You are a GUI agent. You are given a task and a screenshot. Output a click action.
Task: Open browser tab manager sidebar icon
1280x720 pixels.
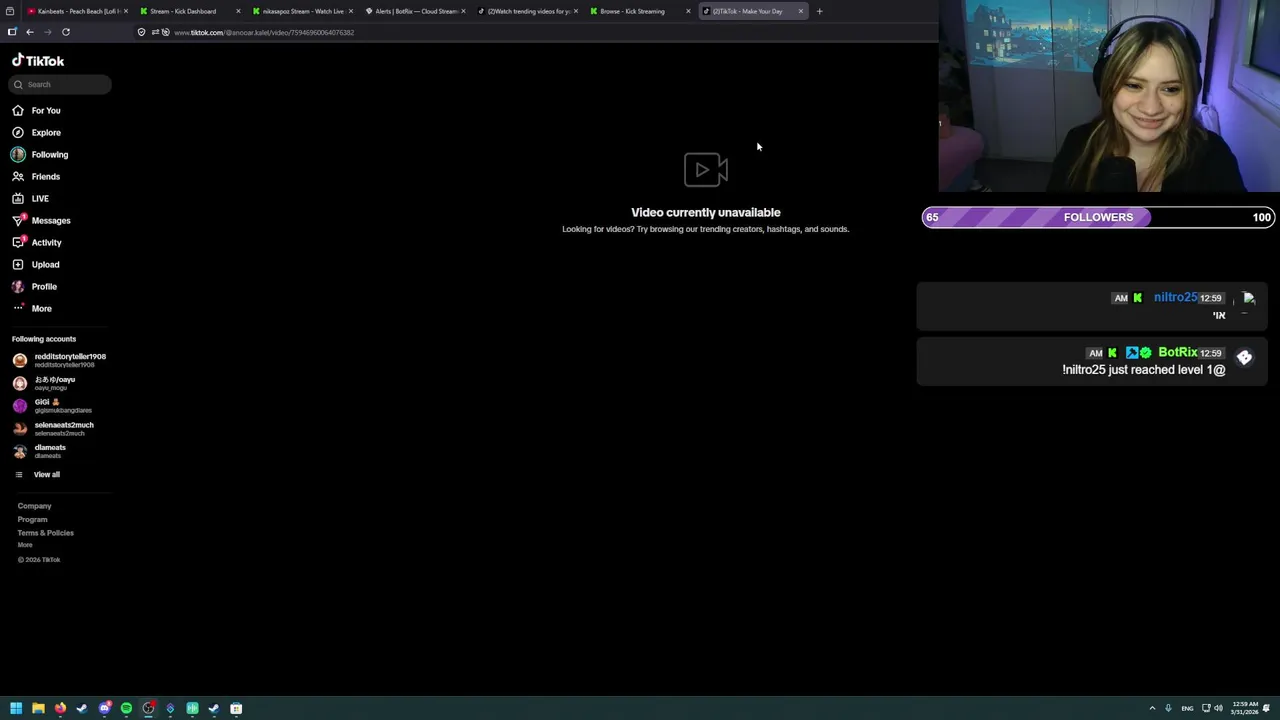[x=12, y=32]
